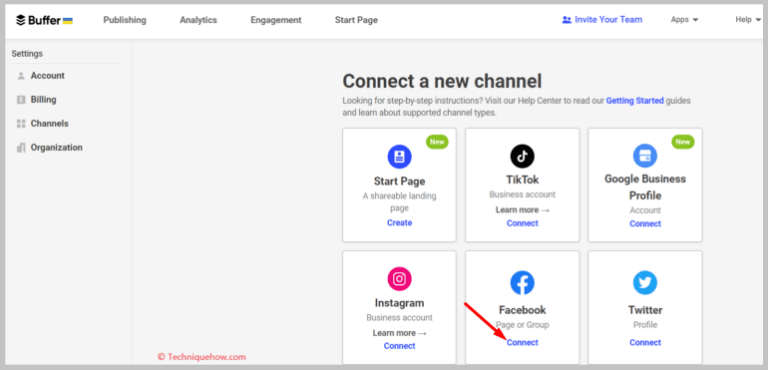The width and height of the screenshot is (768, 370).
Task: Open the Apps dropdown menu
Action: (x=685, y=20)
